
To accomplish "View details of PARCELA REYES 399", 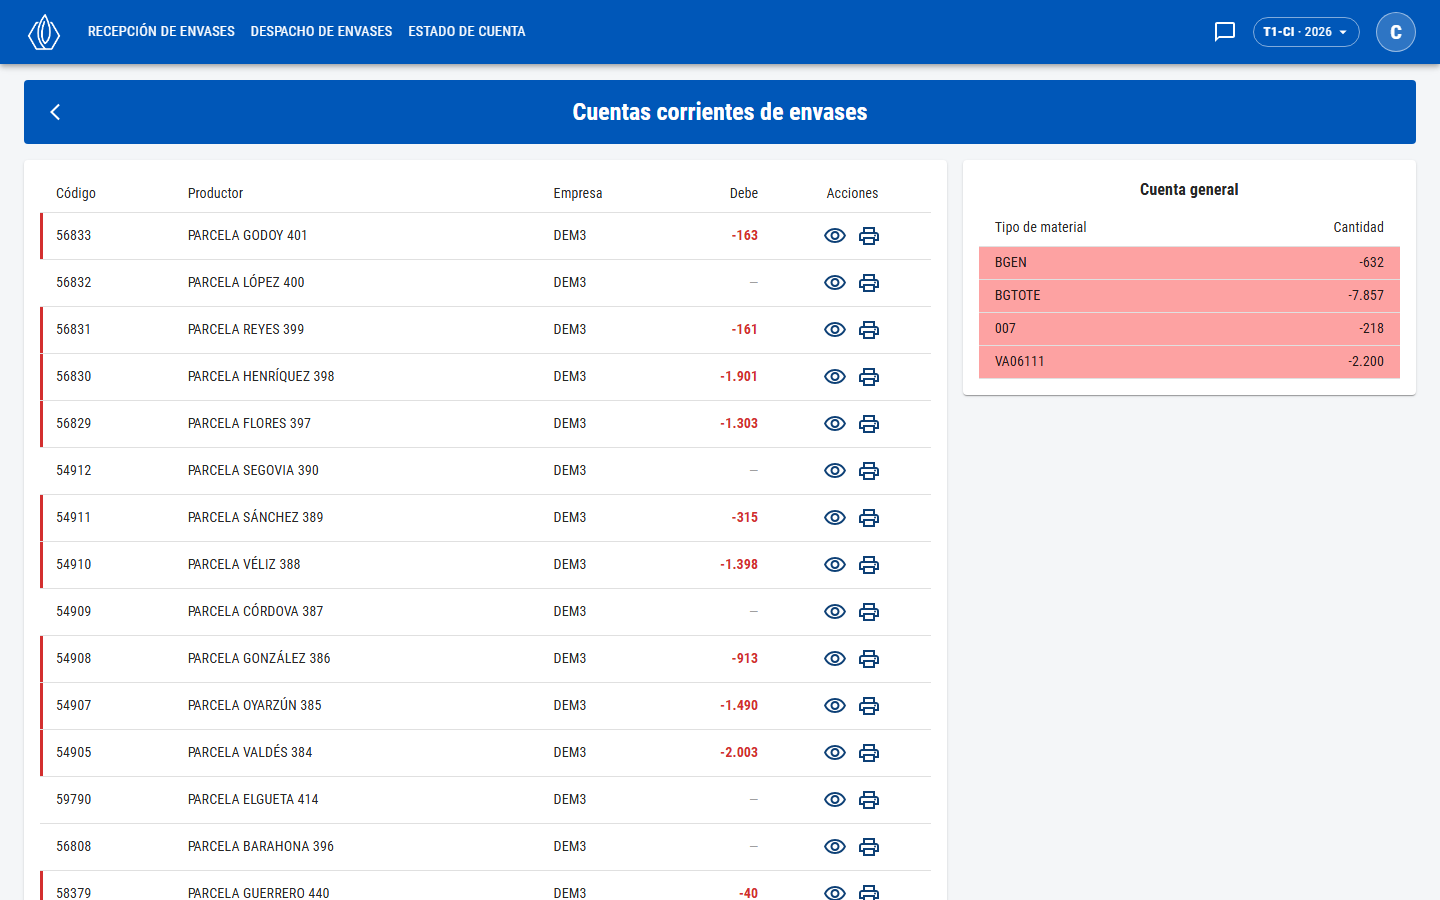I will click(835, 330).
